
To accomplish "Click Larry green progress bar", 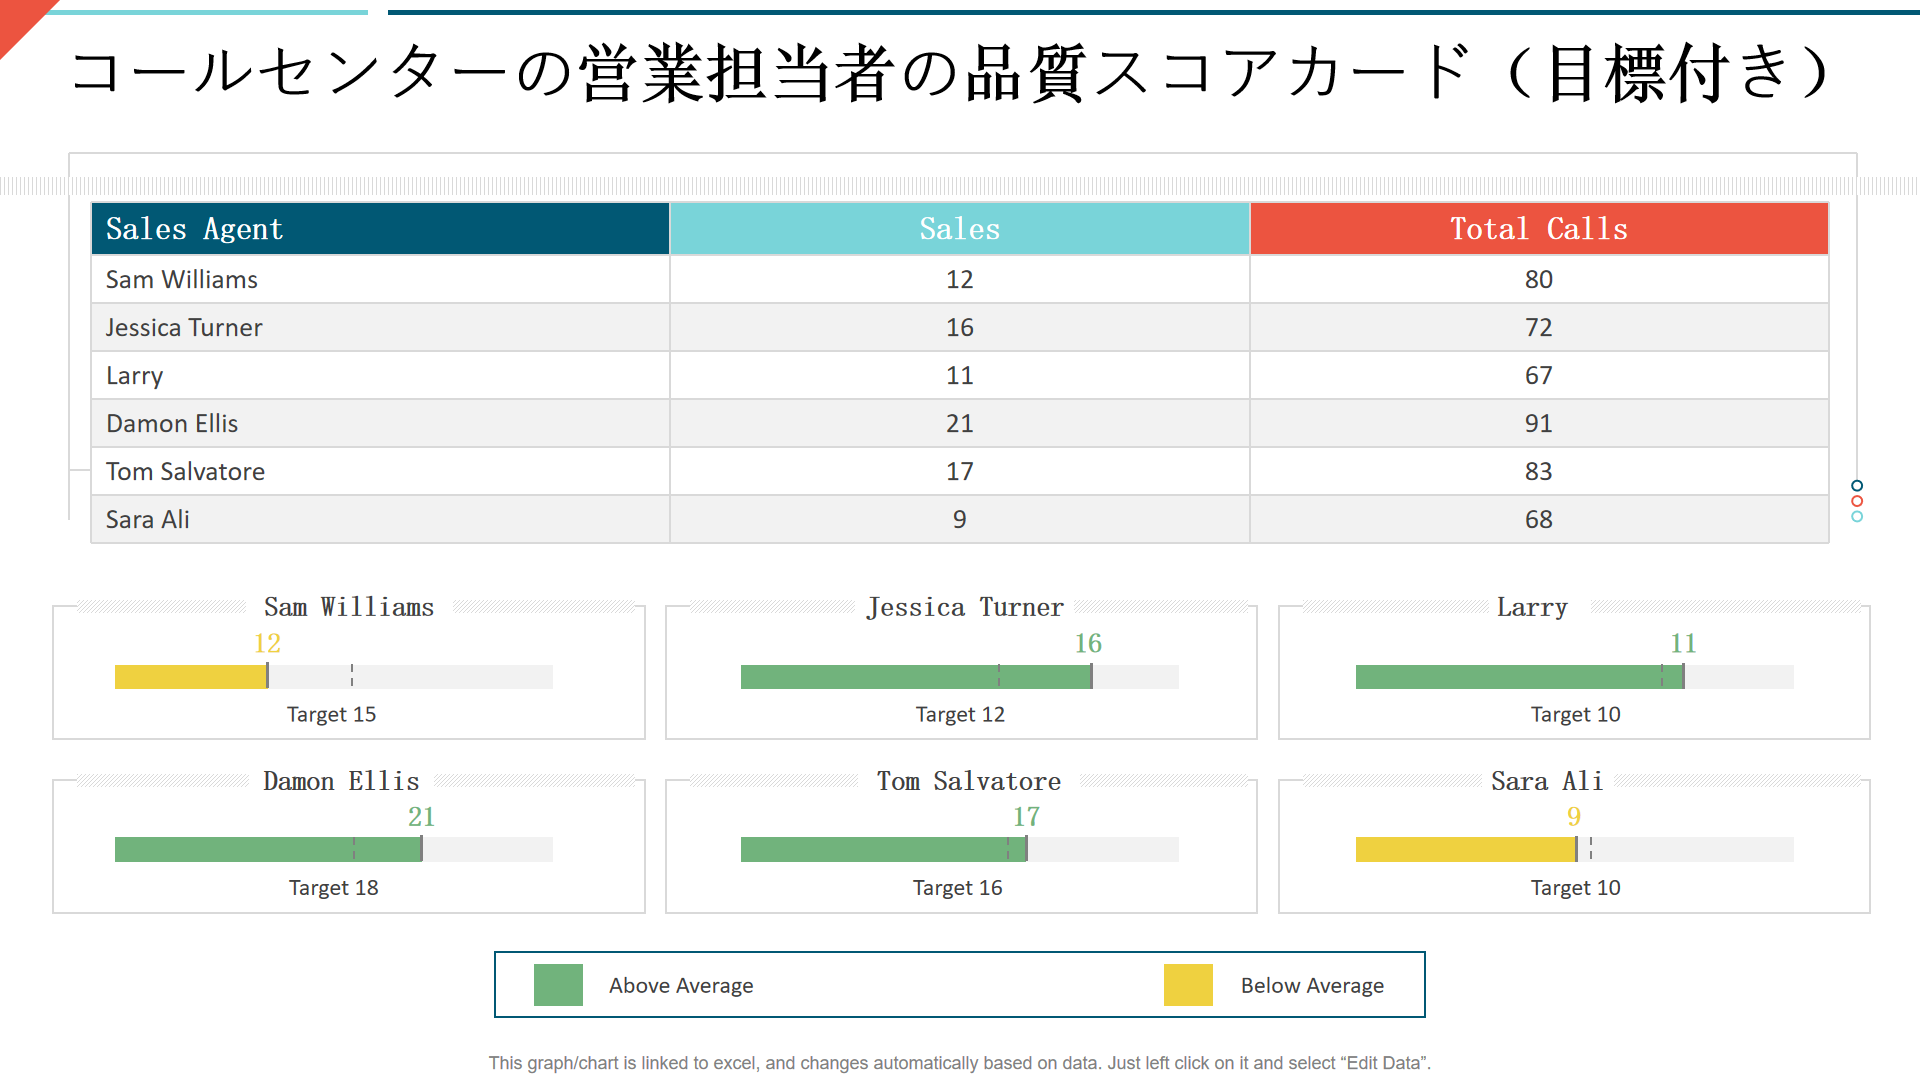I will (x=1519, y=677).
